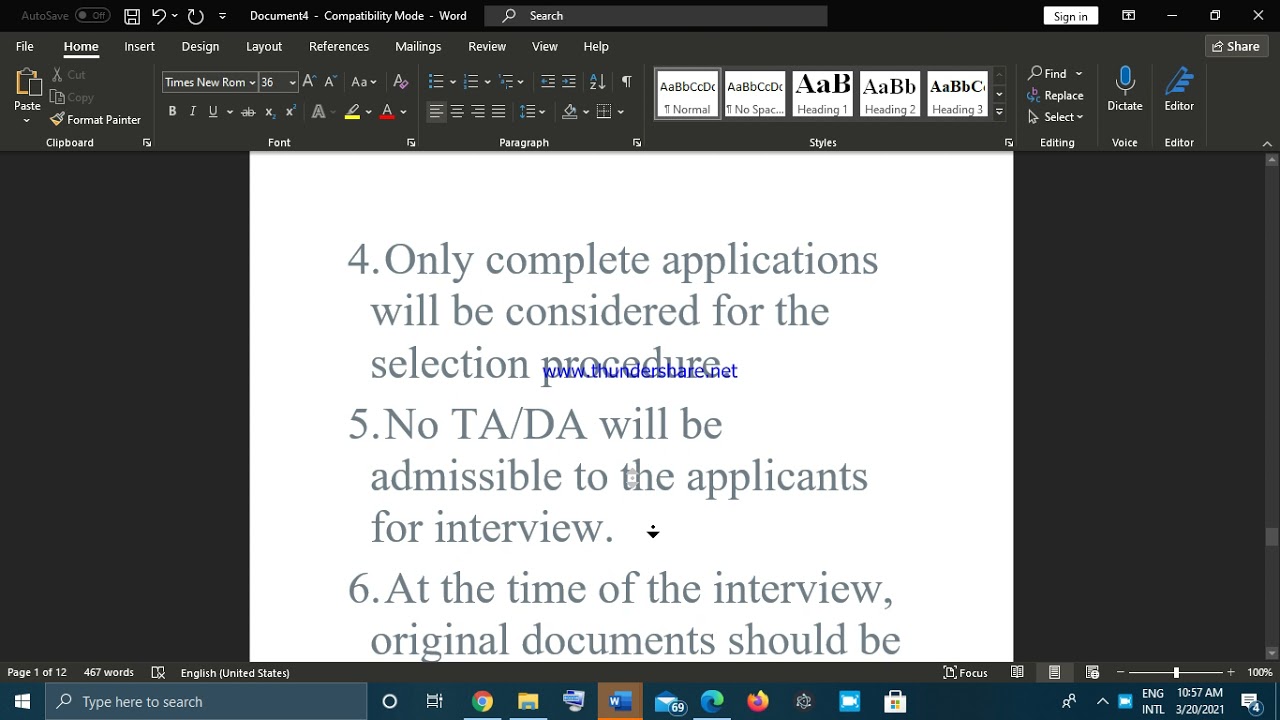Select the No Spacing style

tap(755, 95)
